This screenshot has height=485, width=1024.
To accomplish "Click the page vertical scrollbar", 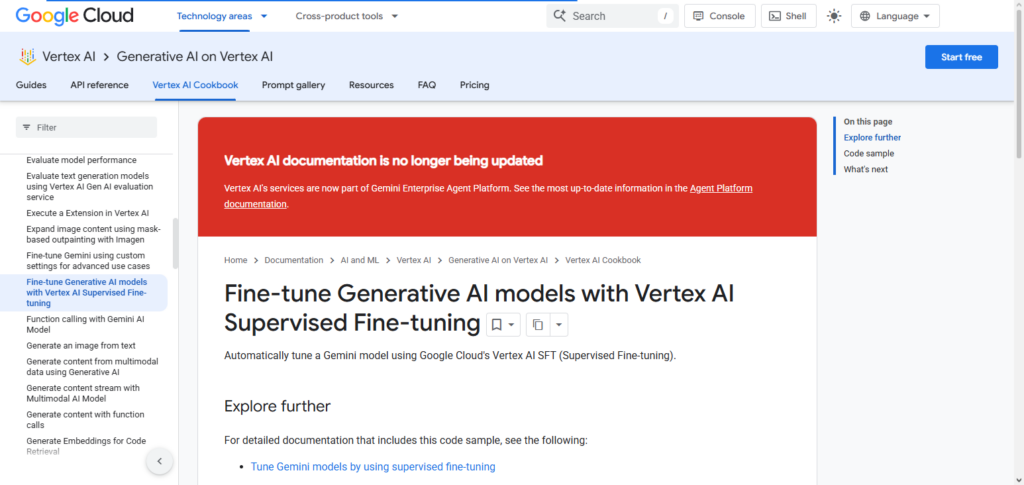I will 1019,85.
